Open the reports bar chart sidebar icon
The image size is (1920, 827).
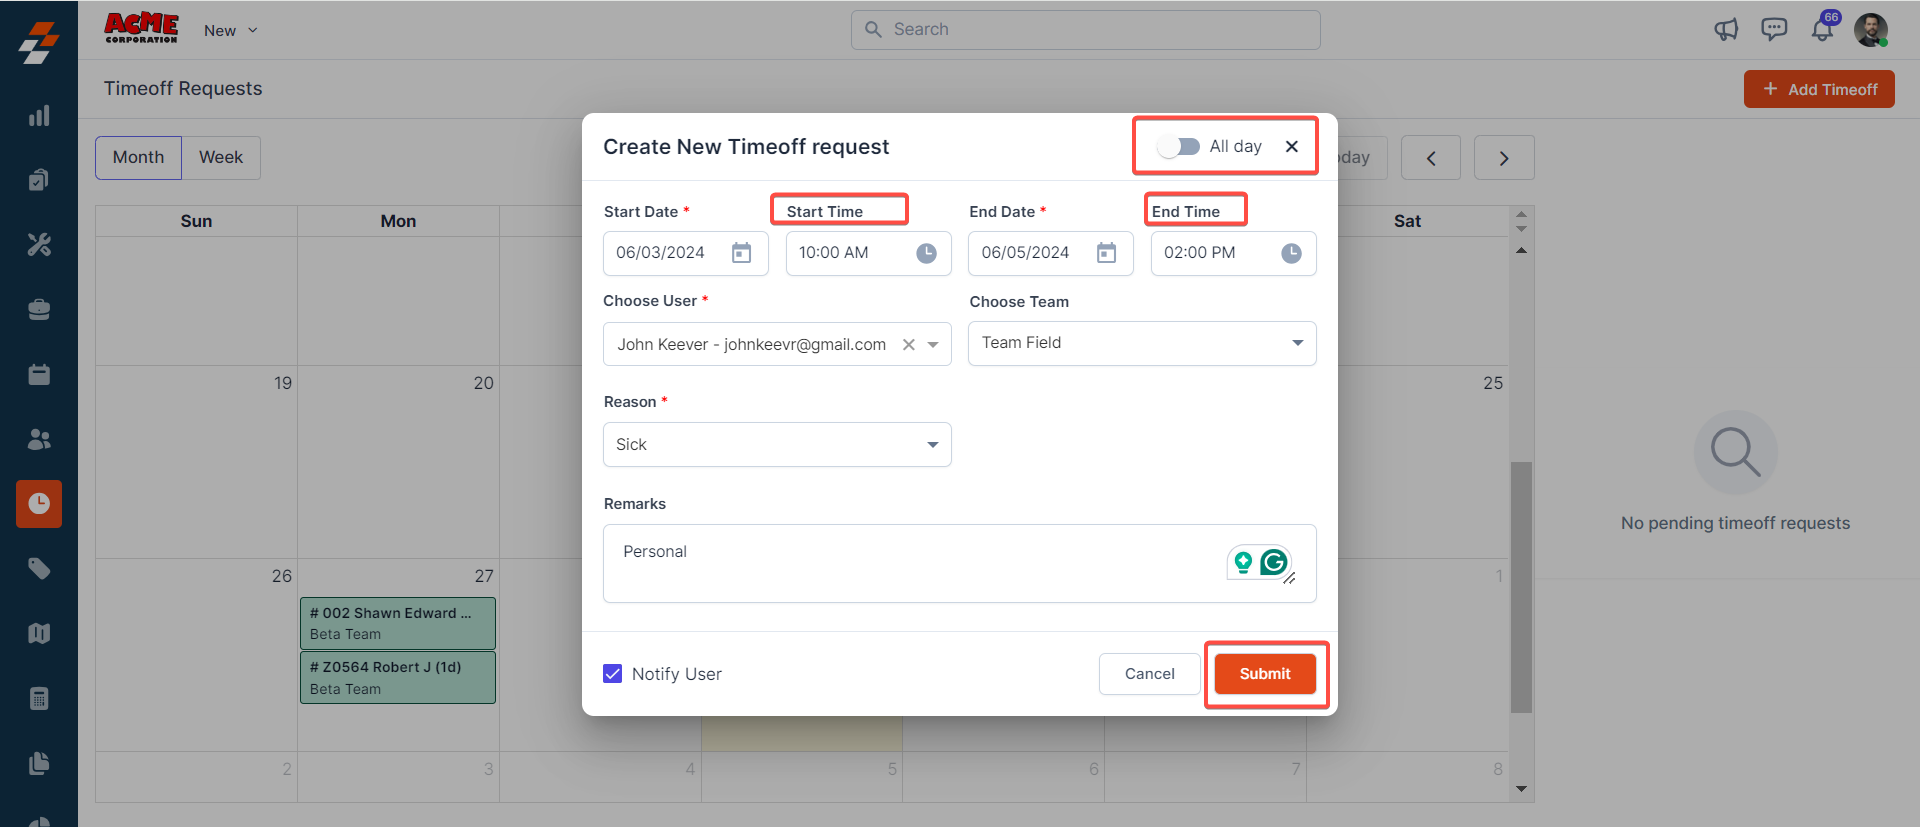point(39,116)
